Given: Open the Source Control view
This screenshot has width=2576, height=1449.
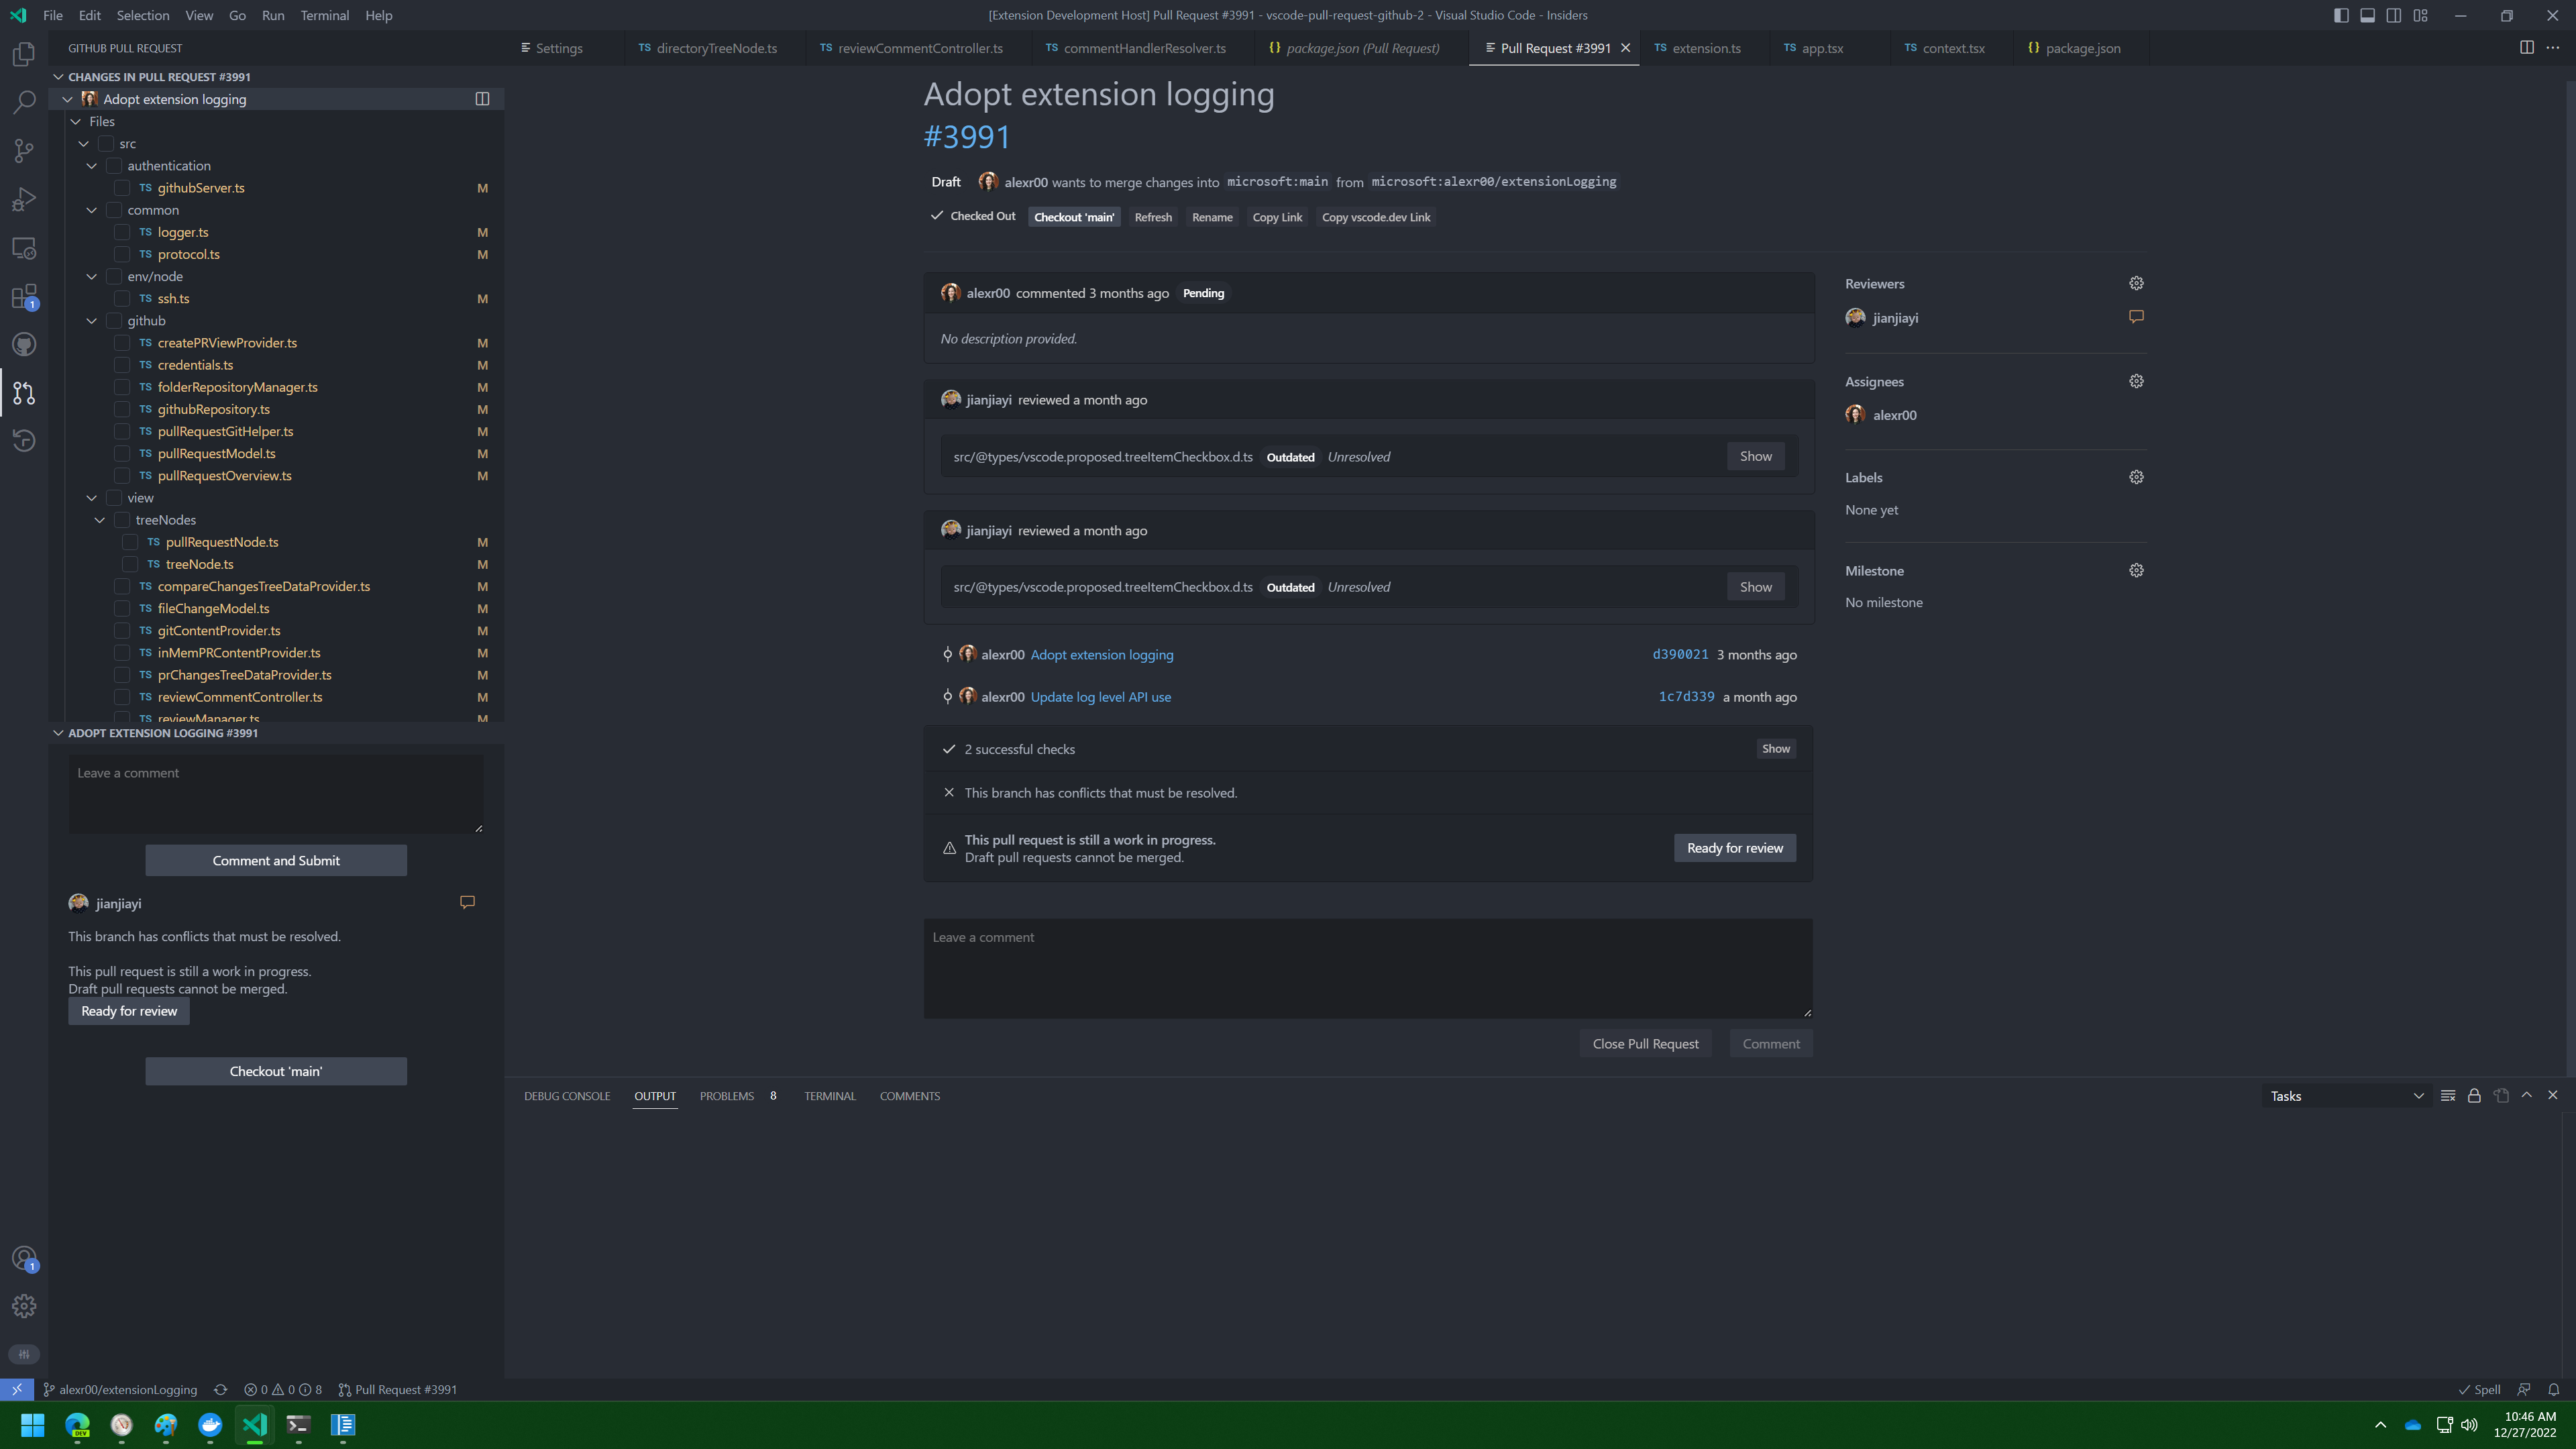Looking at the screenshot, I should 24,150.
